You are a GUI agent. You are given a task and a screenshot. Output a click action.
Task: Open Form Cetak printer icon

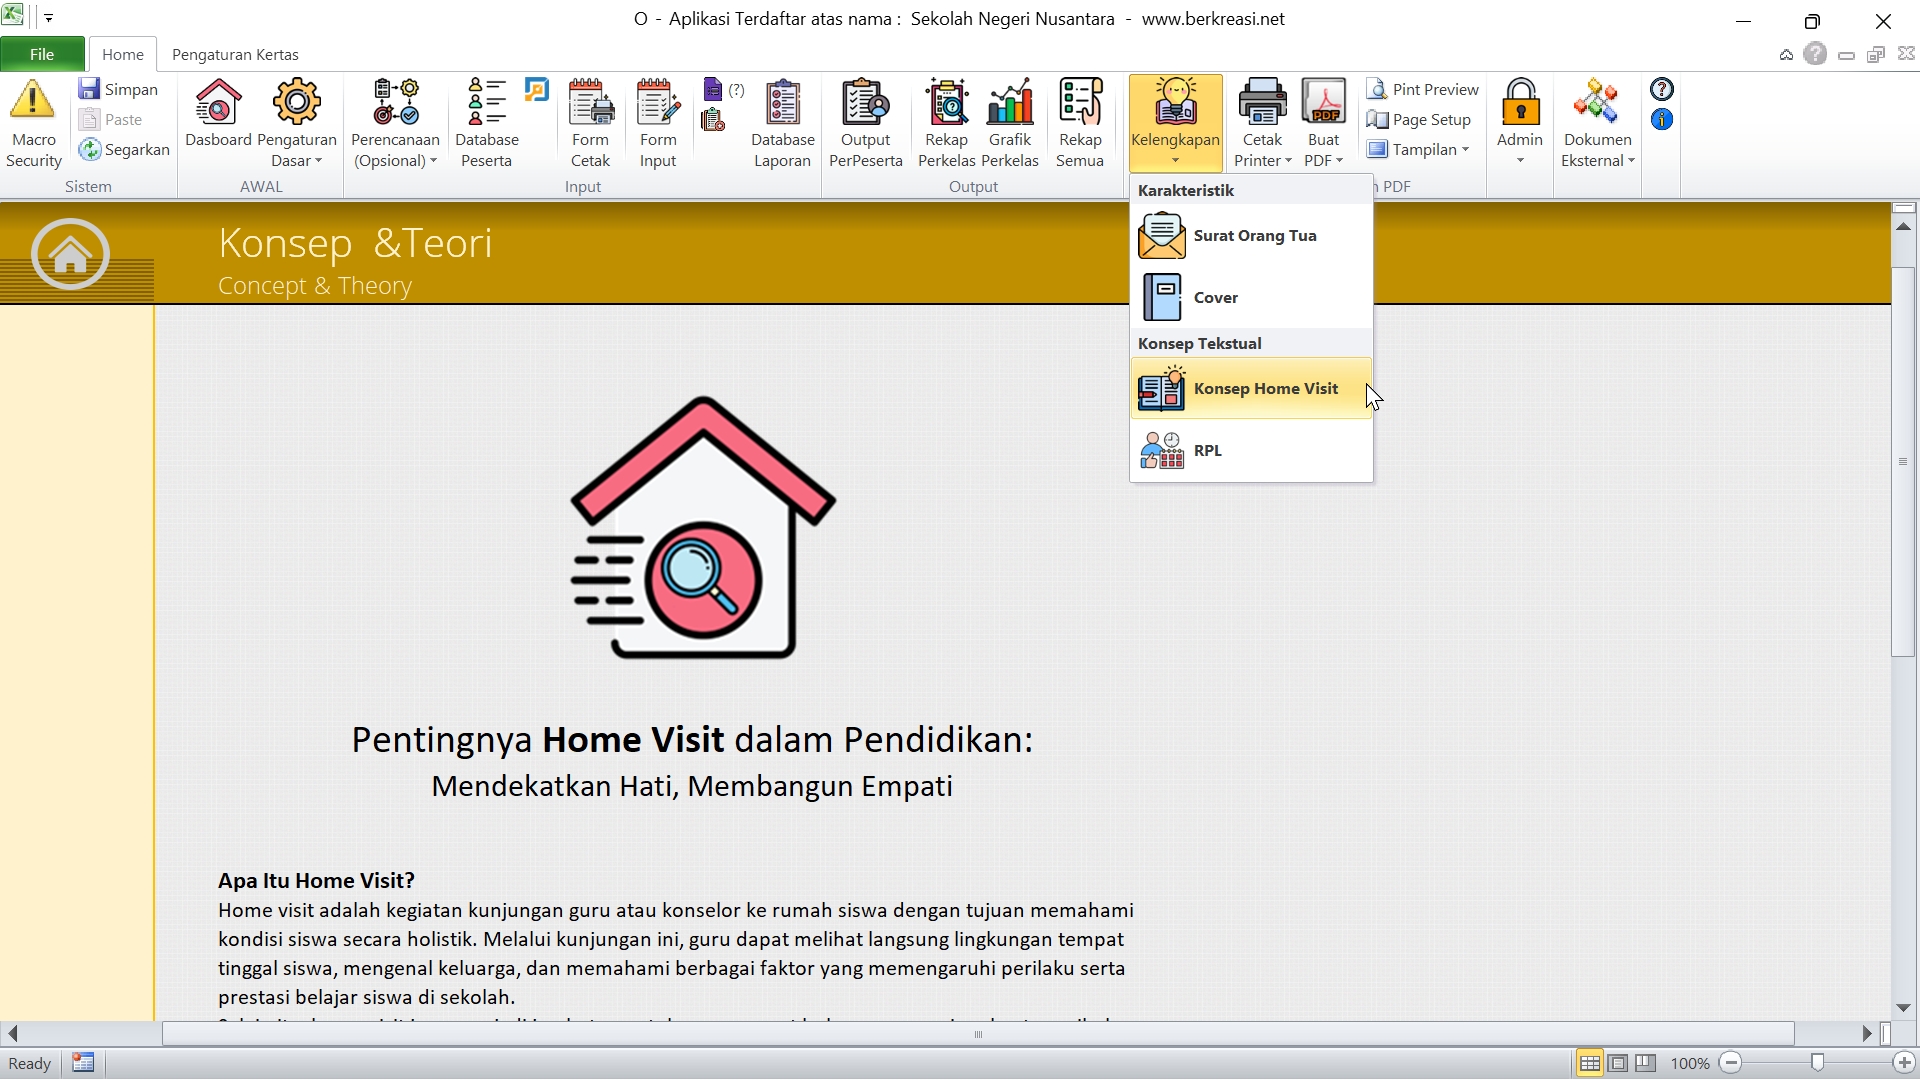590,102
